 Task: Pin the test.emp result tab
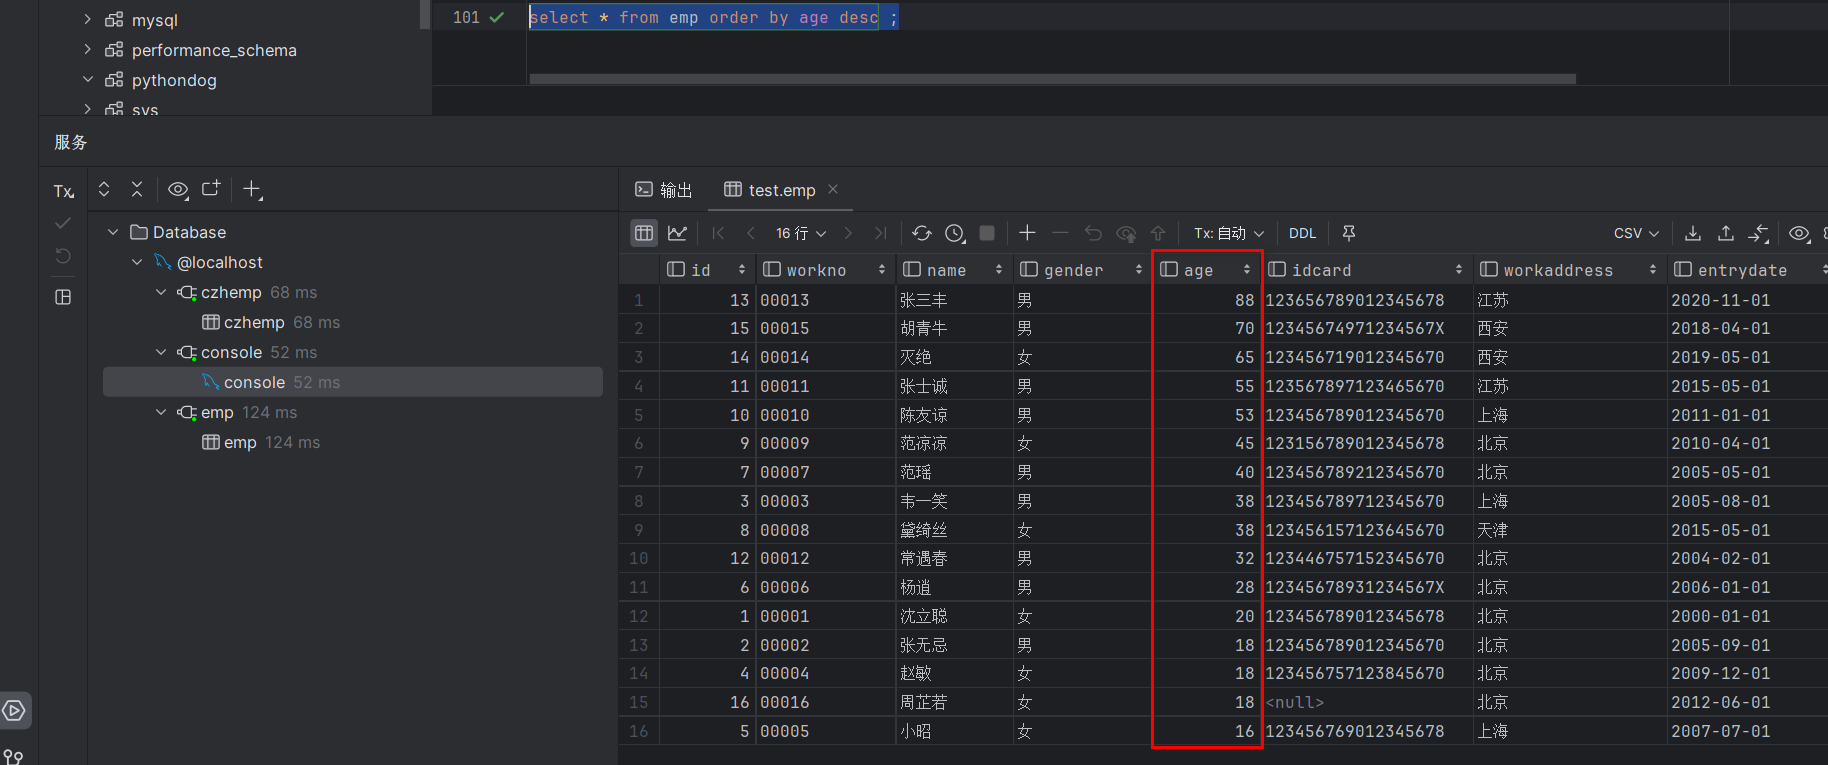(1349, 233)
